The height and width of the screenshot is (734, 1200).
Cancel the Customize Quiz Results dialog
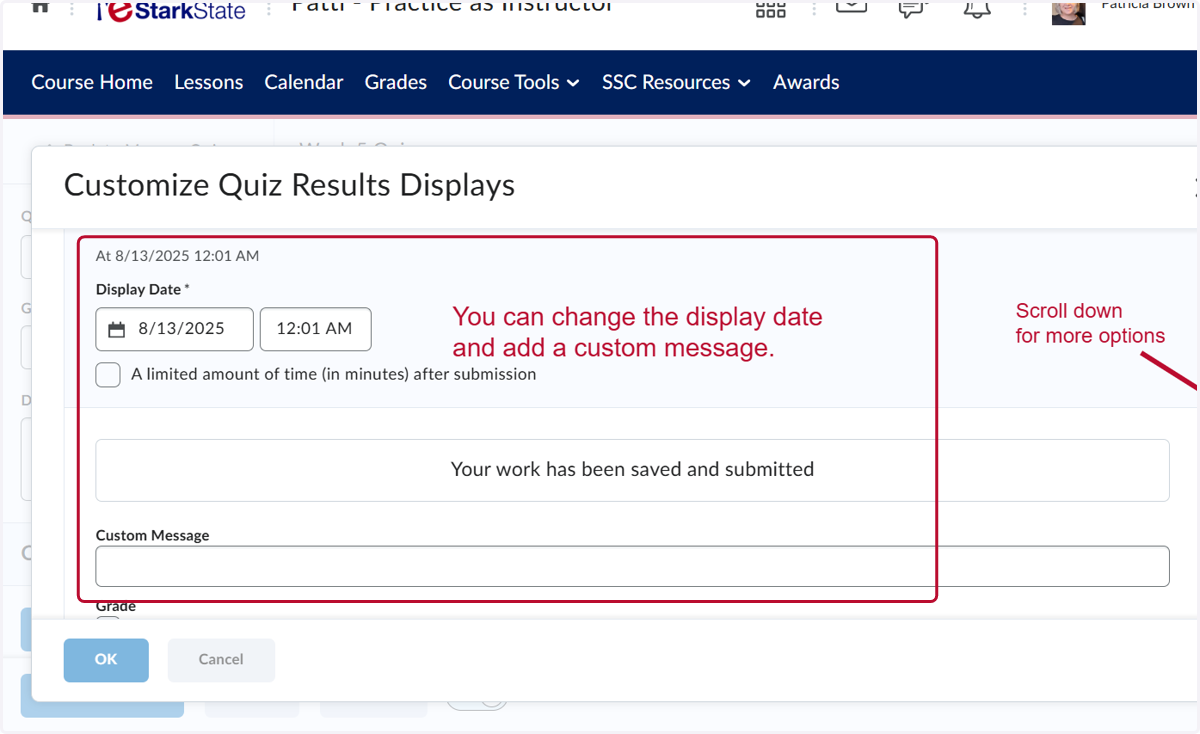click(221, 660)
